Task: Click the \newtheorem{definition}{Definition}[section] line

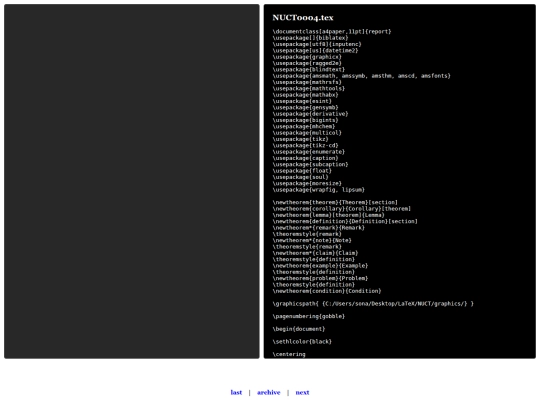Action: tap(345, 221)
